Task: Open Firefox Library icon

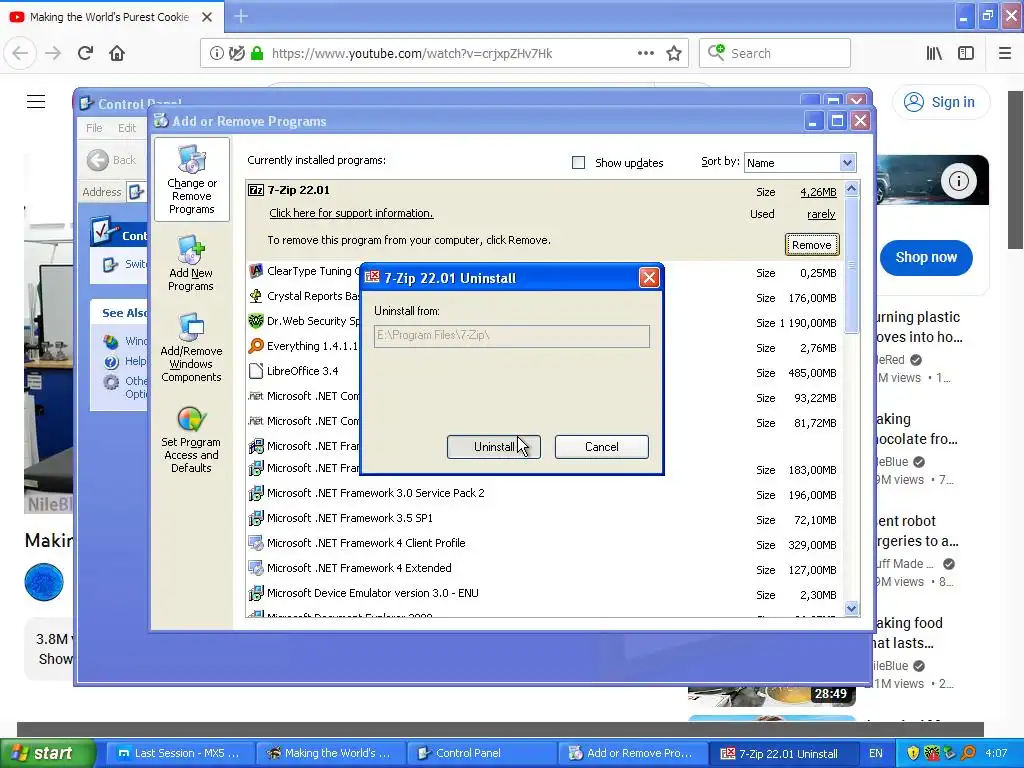Action: point(934,54)
